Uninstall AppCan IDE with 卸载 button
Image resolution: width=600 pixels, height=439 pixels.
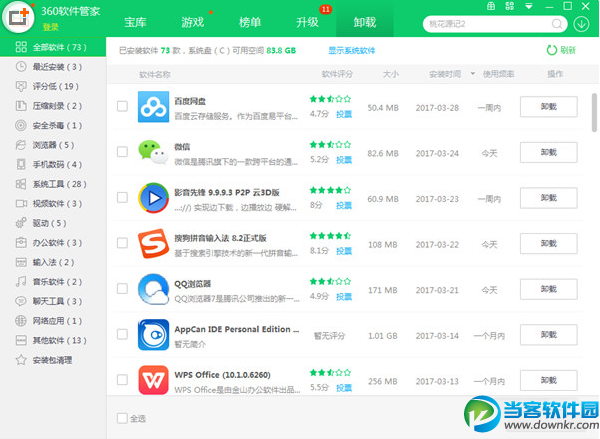[x=548, y=335]
